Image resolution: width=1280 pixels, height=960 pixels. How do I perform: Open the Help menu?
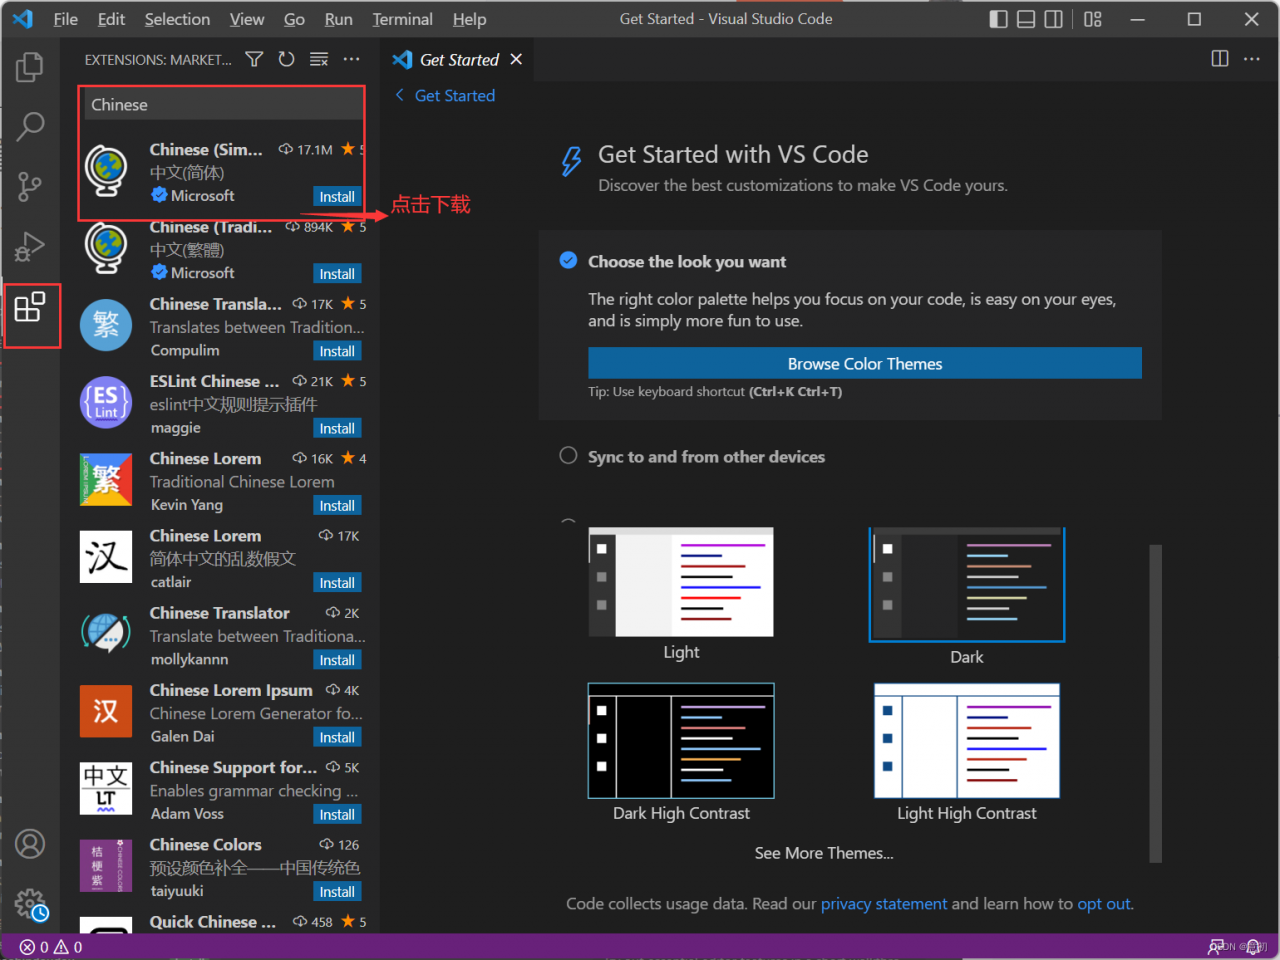469,19
